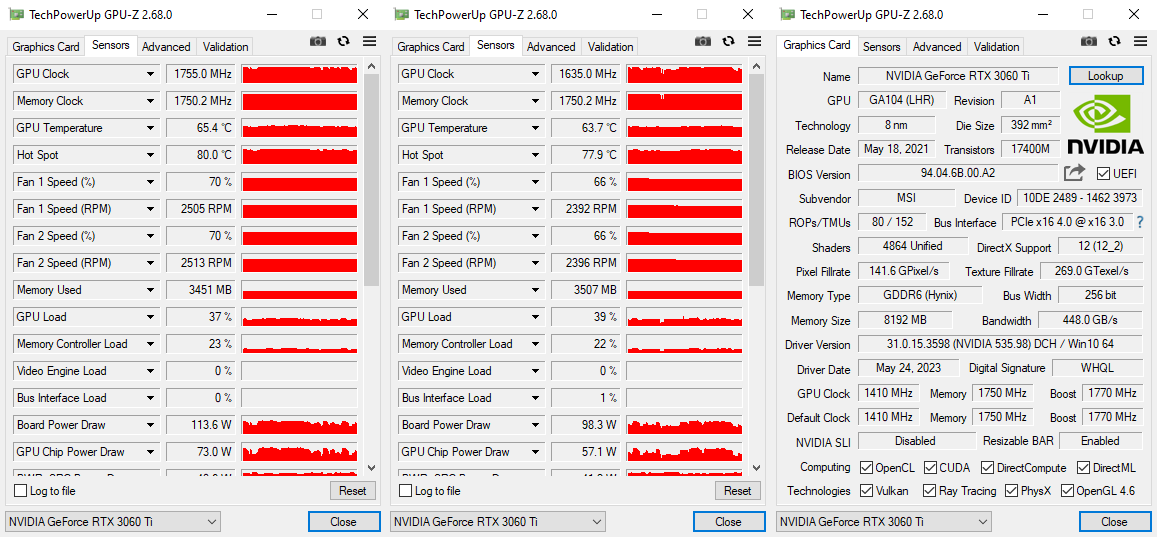Click the GPU Clock graph in the left window
The image size is (1157, 537).
300,74
